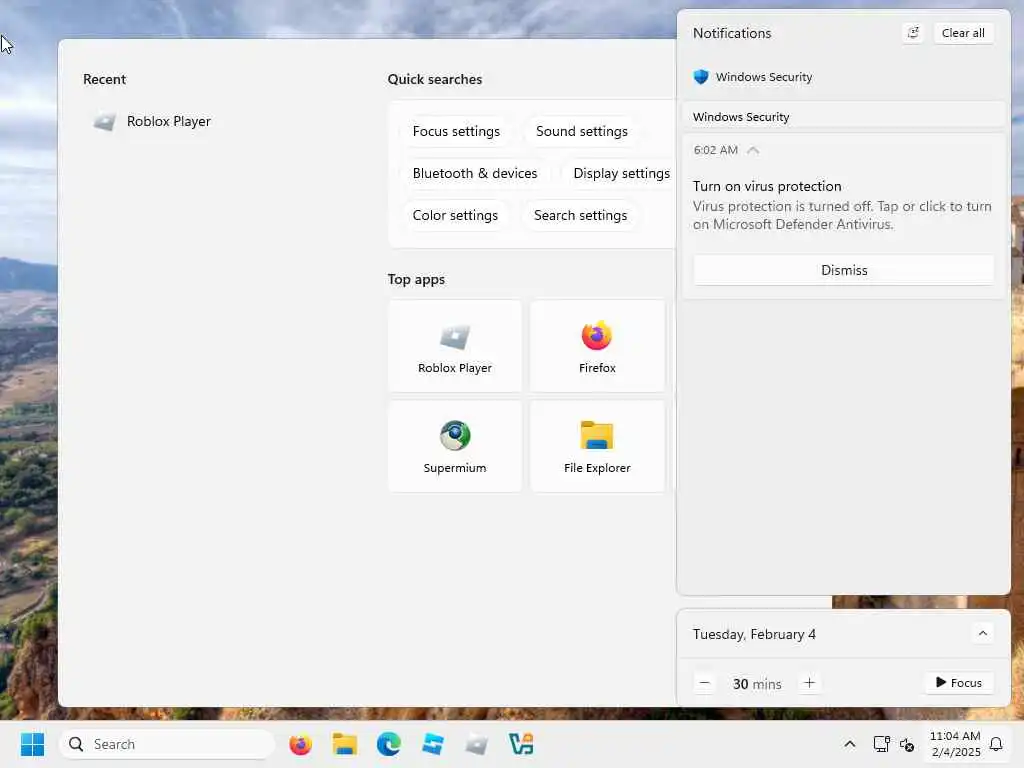This screenshot has height=768, width=1024.
Task: Increase focus time with plus button
Action: pyautogui.click(x=809, y=683)
